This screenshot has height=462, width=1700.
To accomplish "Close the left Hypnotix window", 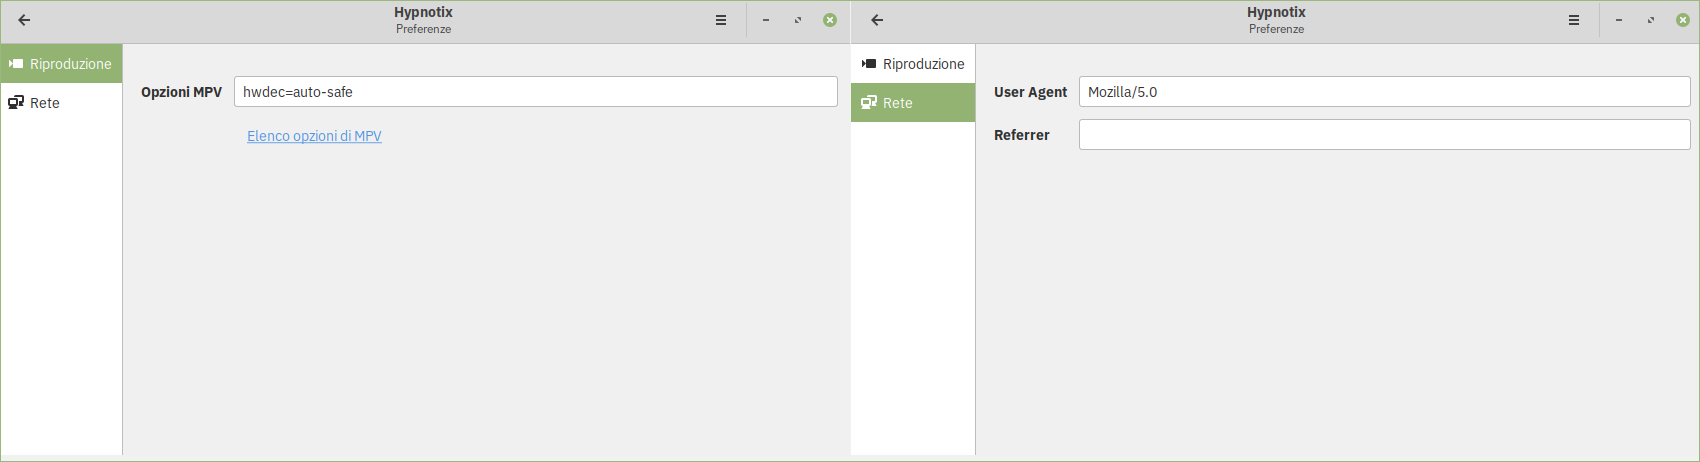I will [x=830, y=20].
